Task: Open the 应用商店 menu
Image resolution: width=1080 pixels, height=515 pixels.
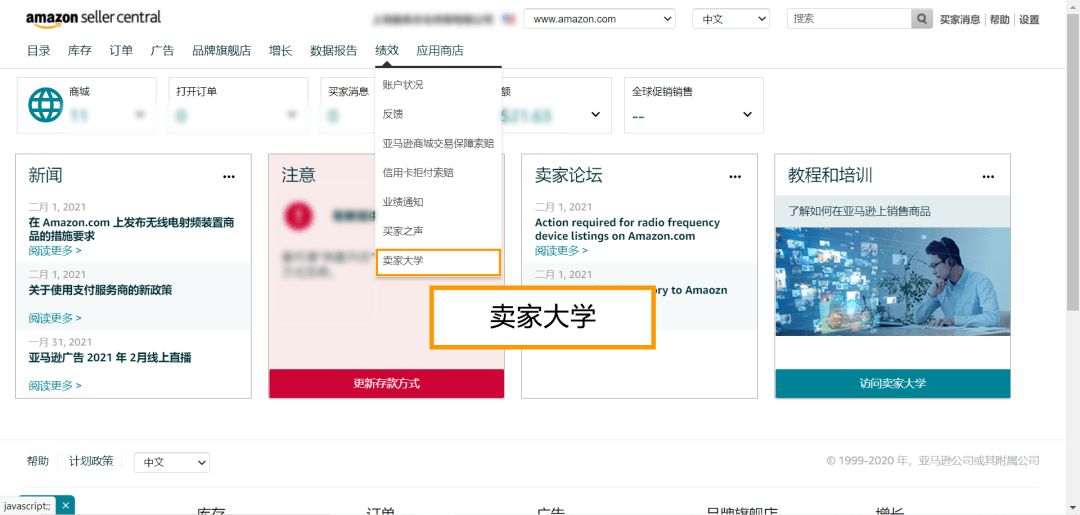Action: tap(440, 50)
